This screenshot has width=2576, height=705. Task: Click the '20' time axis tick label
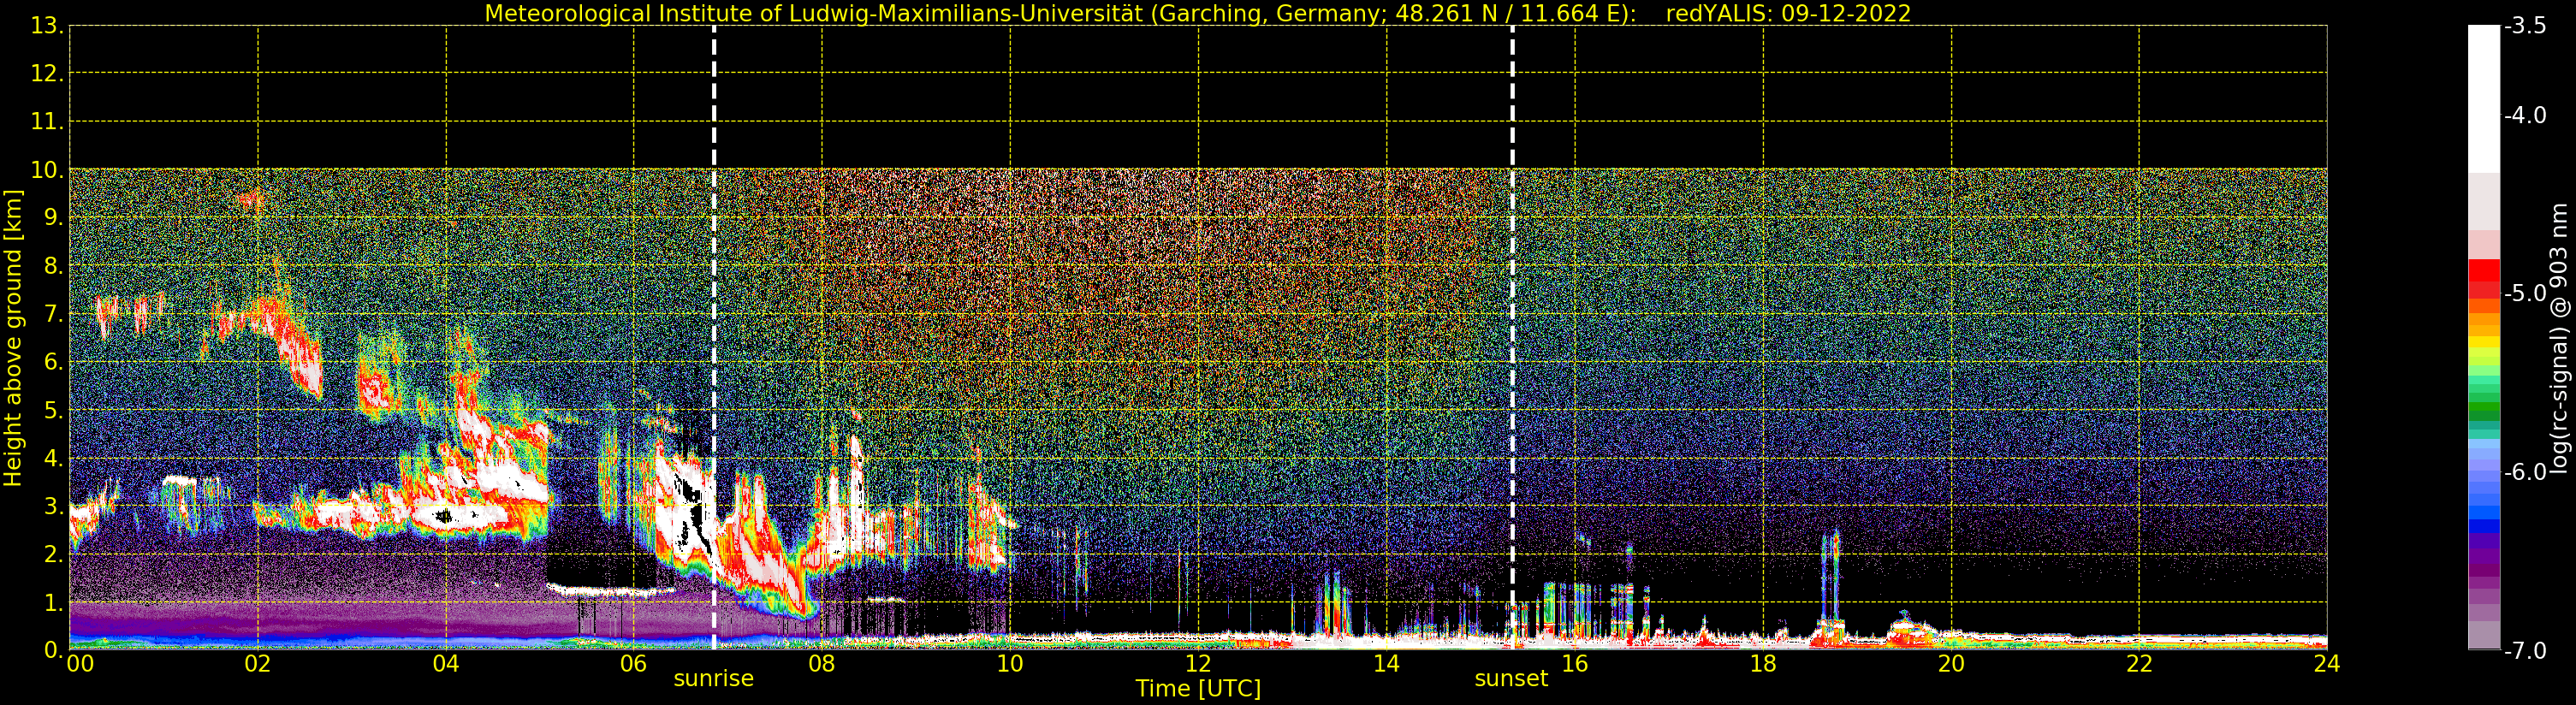[x=1951, y=664]
